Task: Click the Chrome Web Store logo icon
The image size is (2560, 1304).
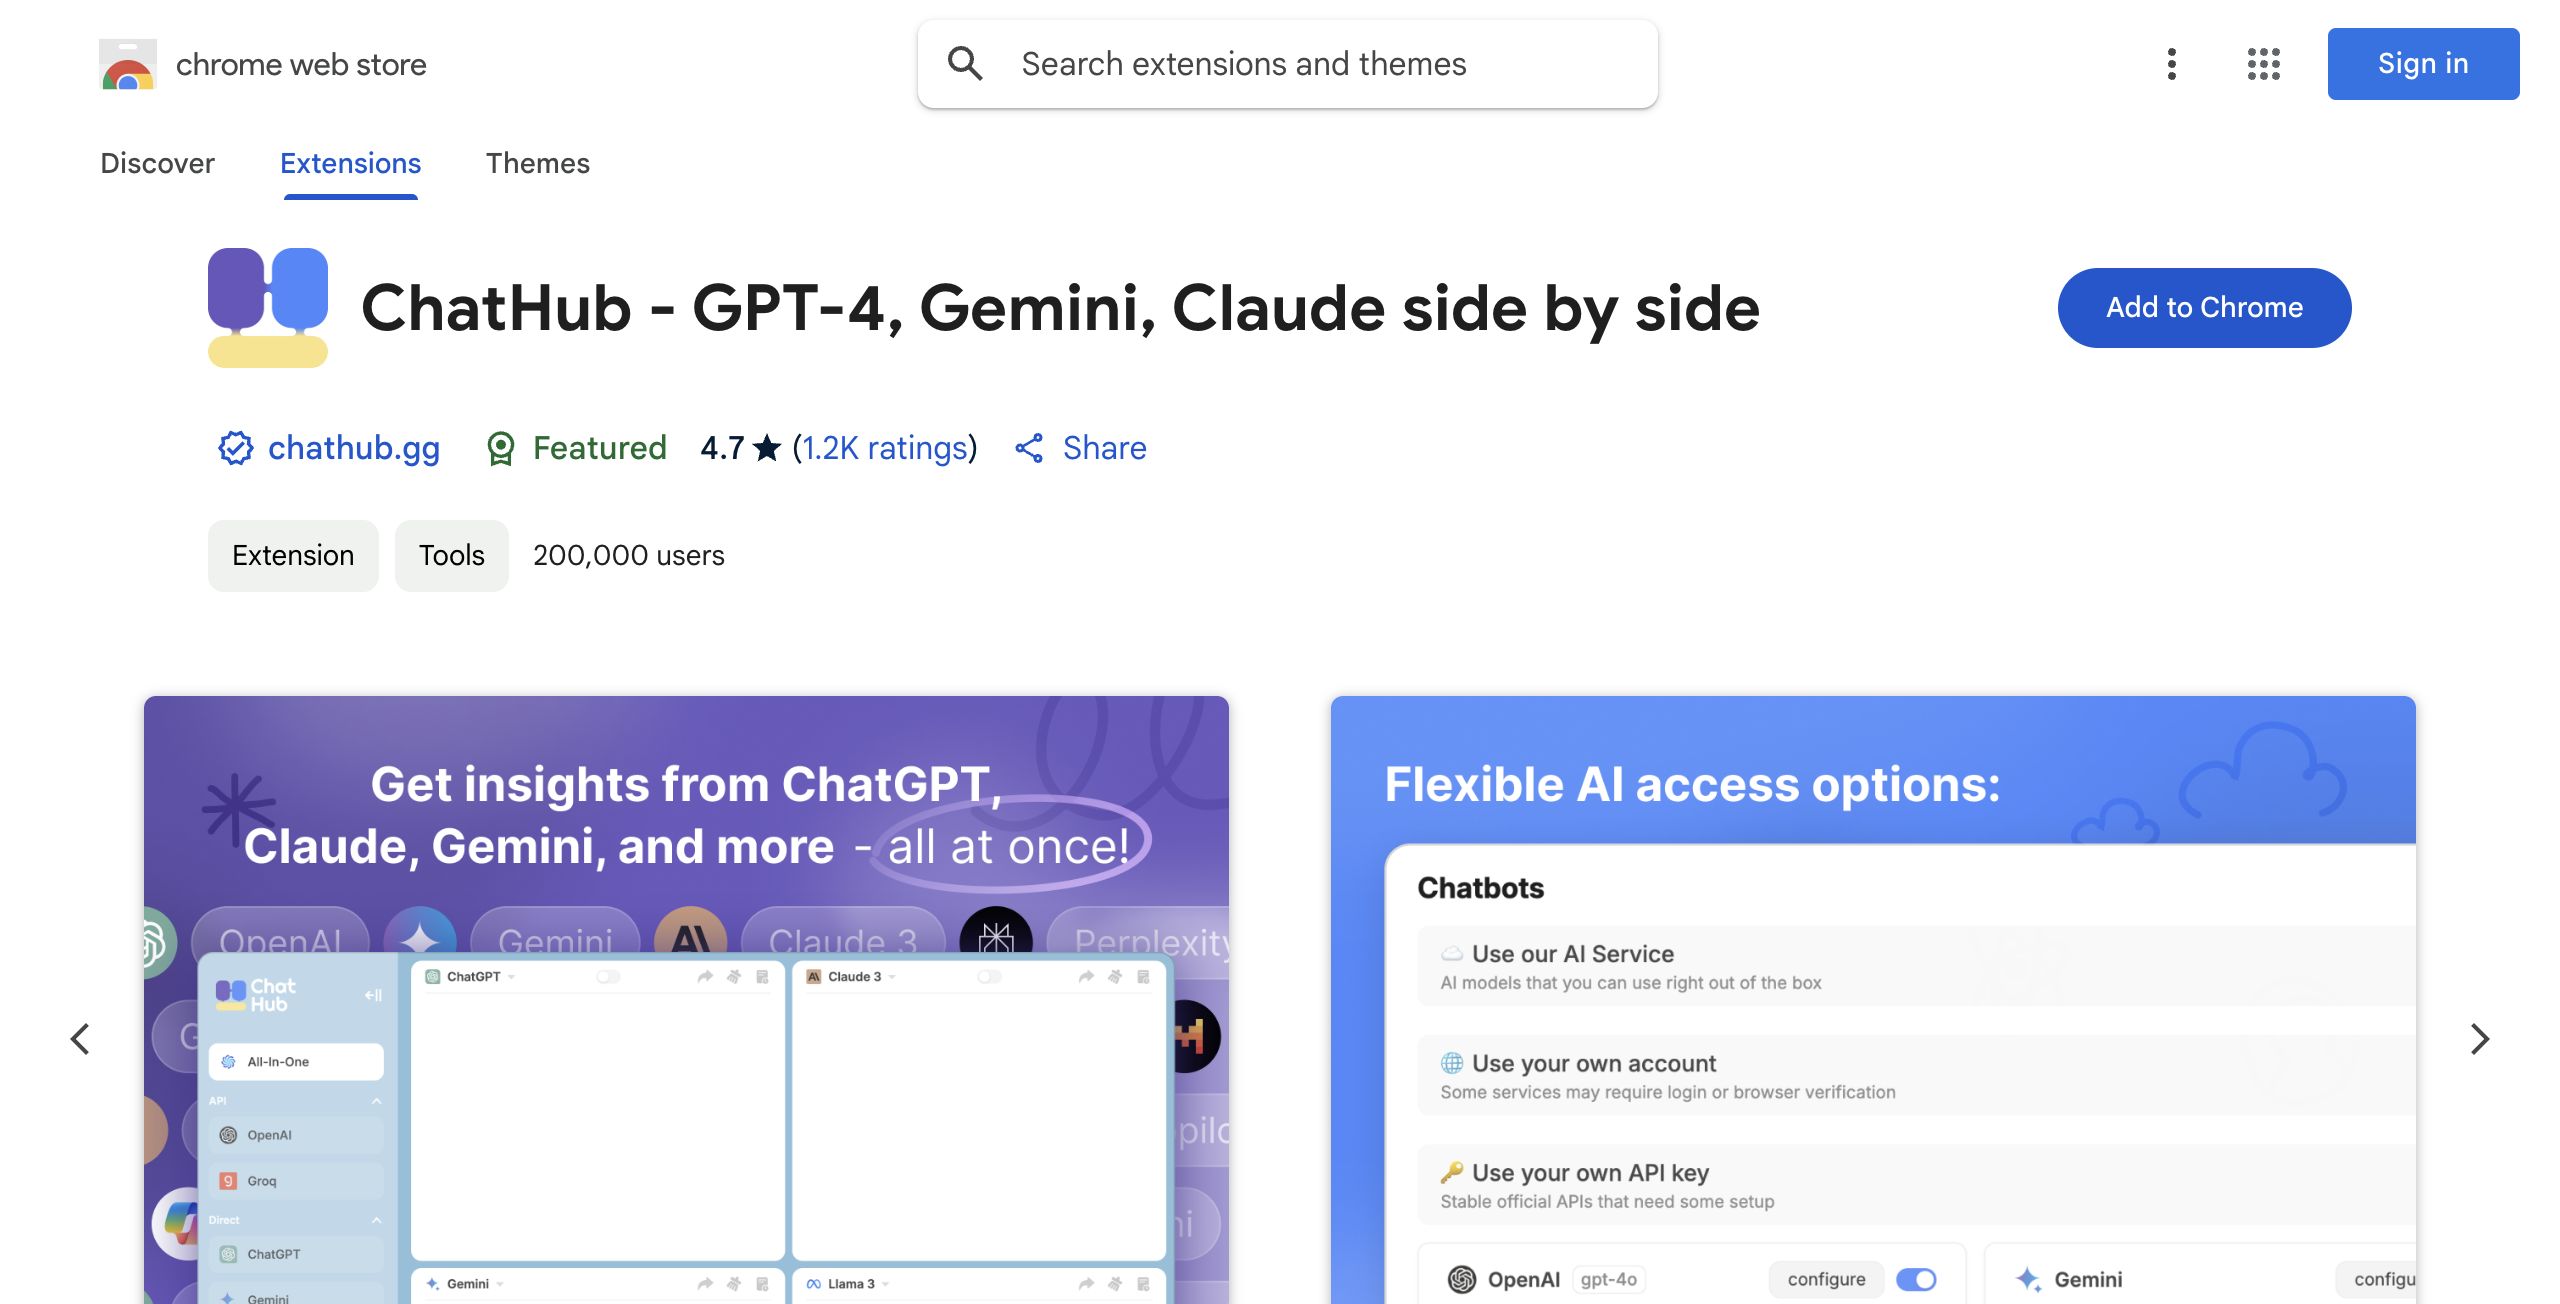Action: [x=128, y=64]
